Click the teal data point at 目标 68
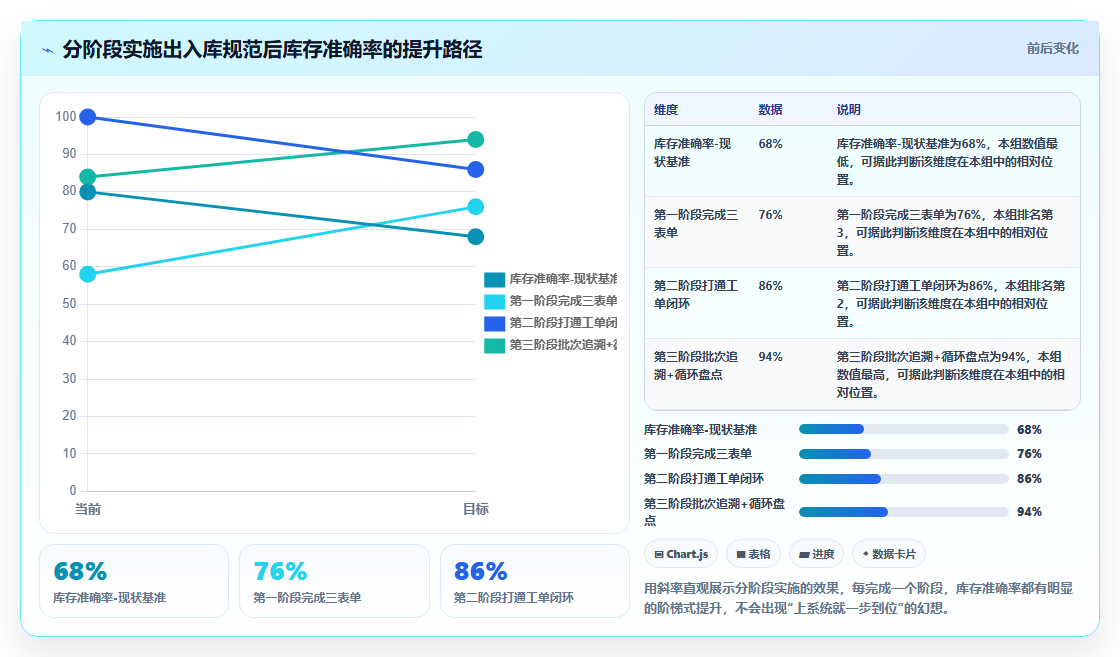 tap(476, 236)
